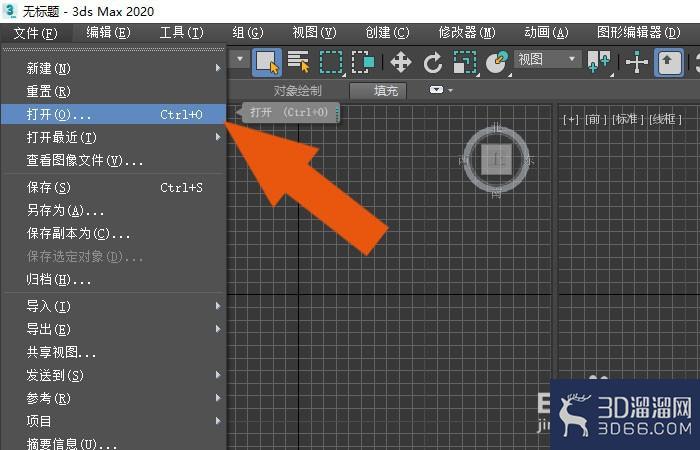The width and height of the screenshot is (700, 450).
Task: Open the selection filter dropdown arrow
Action: (240, 59)
